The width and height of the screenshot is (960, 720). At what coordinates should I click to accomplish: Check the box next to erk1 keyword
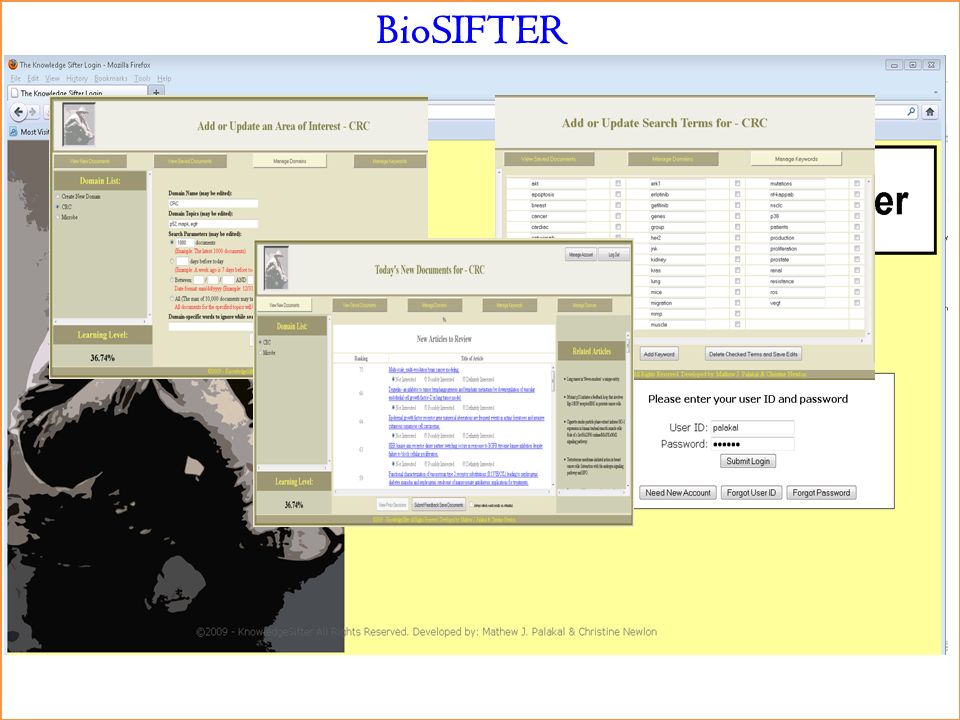737,184
